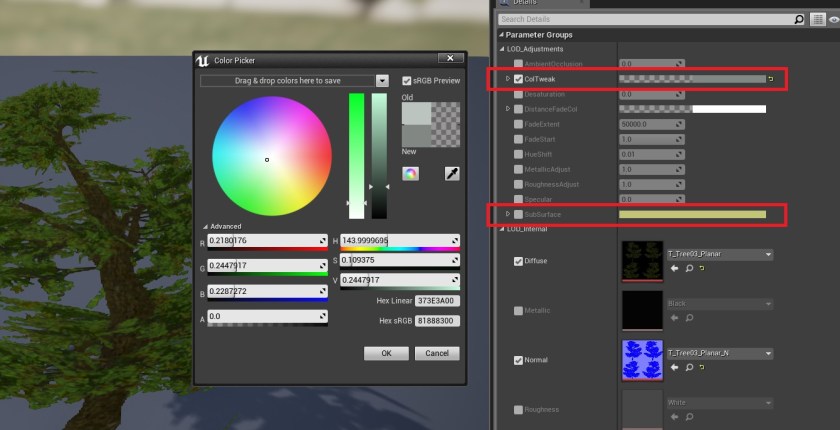Click the search magnifier in Details panel

click(798, 19)
